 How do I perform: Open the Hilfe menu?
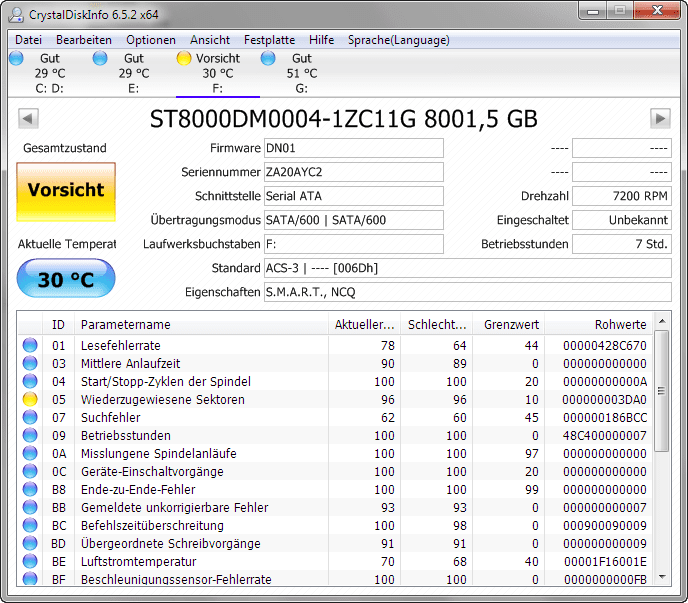[x=322, y=40]
